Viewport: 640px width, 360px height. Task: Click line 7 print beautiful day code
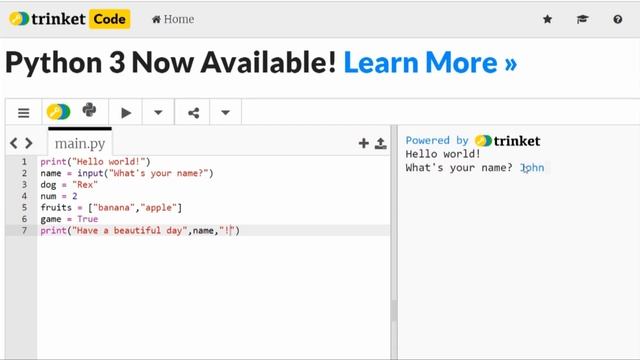click(140, 230)
